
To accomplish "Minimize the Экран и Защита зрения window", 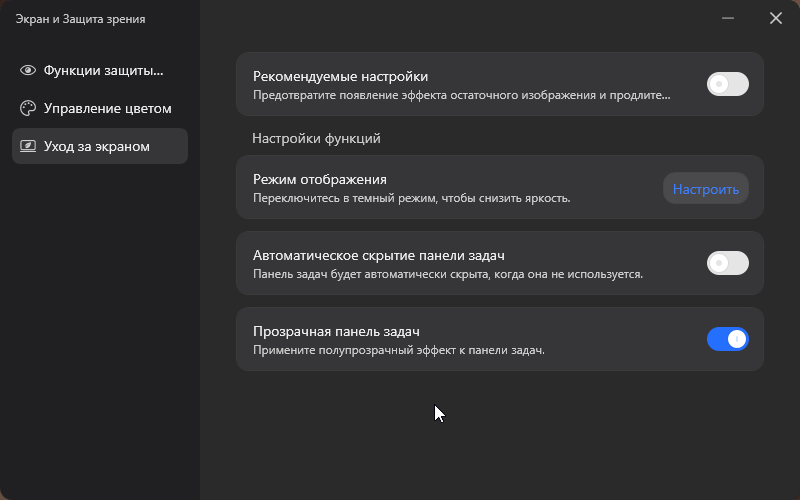I will pyautogui.click(x=729, y=18).
